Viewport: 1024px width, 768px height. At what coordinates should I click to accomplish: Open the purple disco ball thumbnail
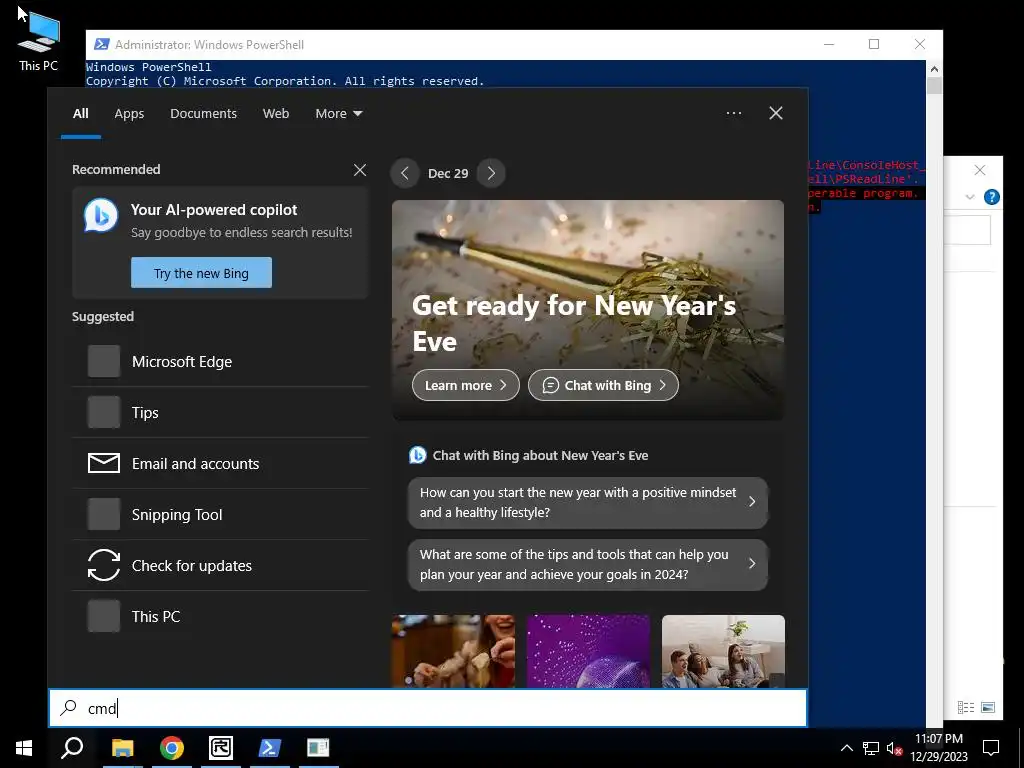[588, 651]
